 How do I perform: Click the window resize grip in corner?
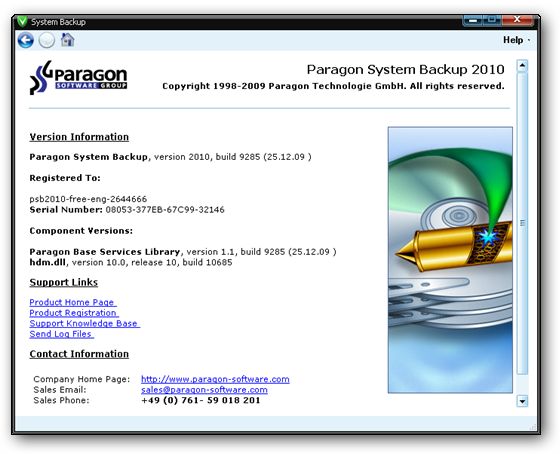pos(533,427)
